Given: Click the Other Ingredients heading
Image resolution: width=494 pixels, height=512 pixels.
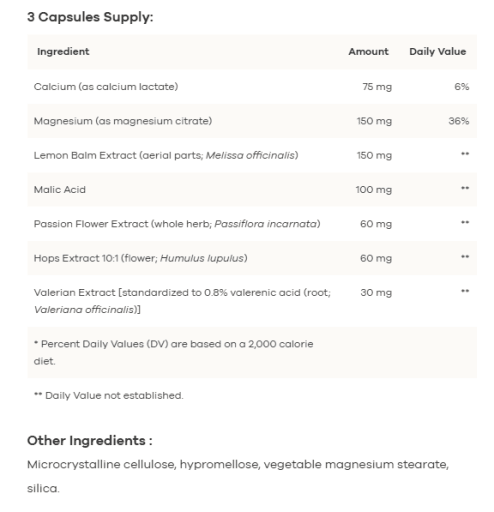Looking at the screenshot, I should [90, 441].
